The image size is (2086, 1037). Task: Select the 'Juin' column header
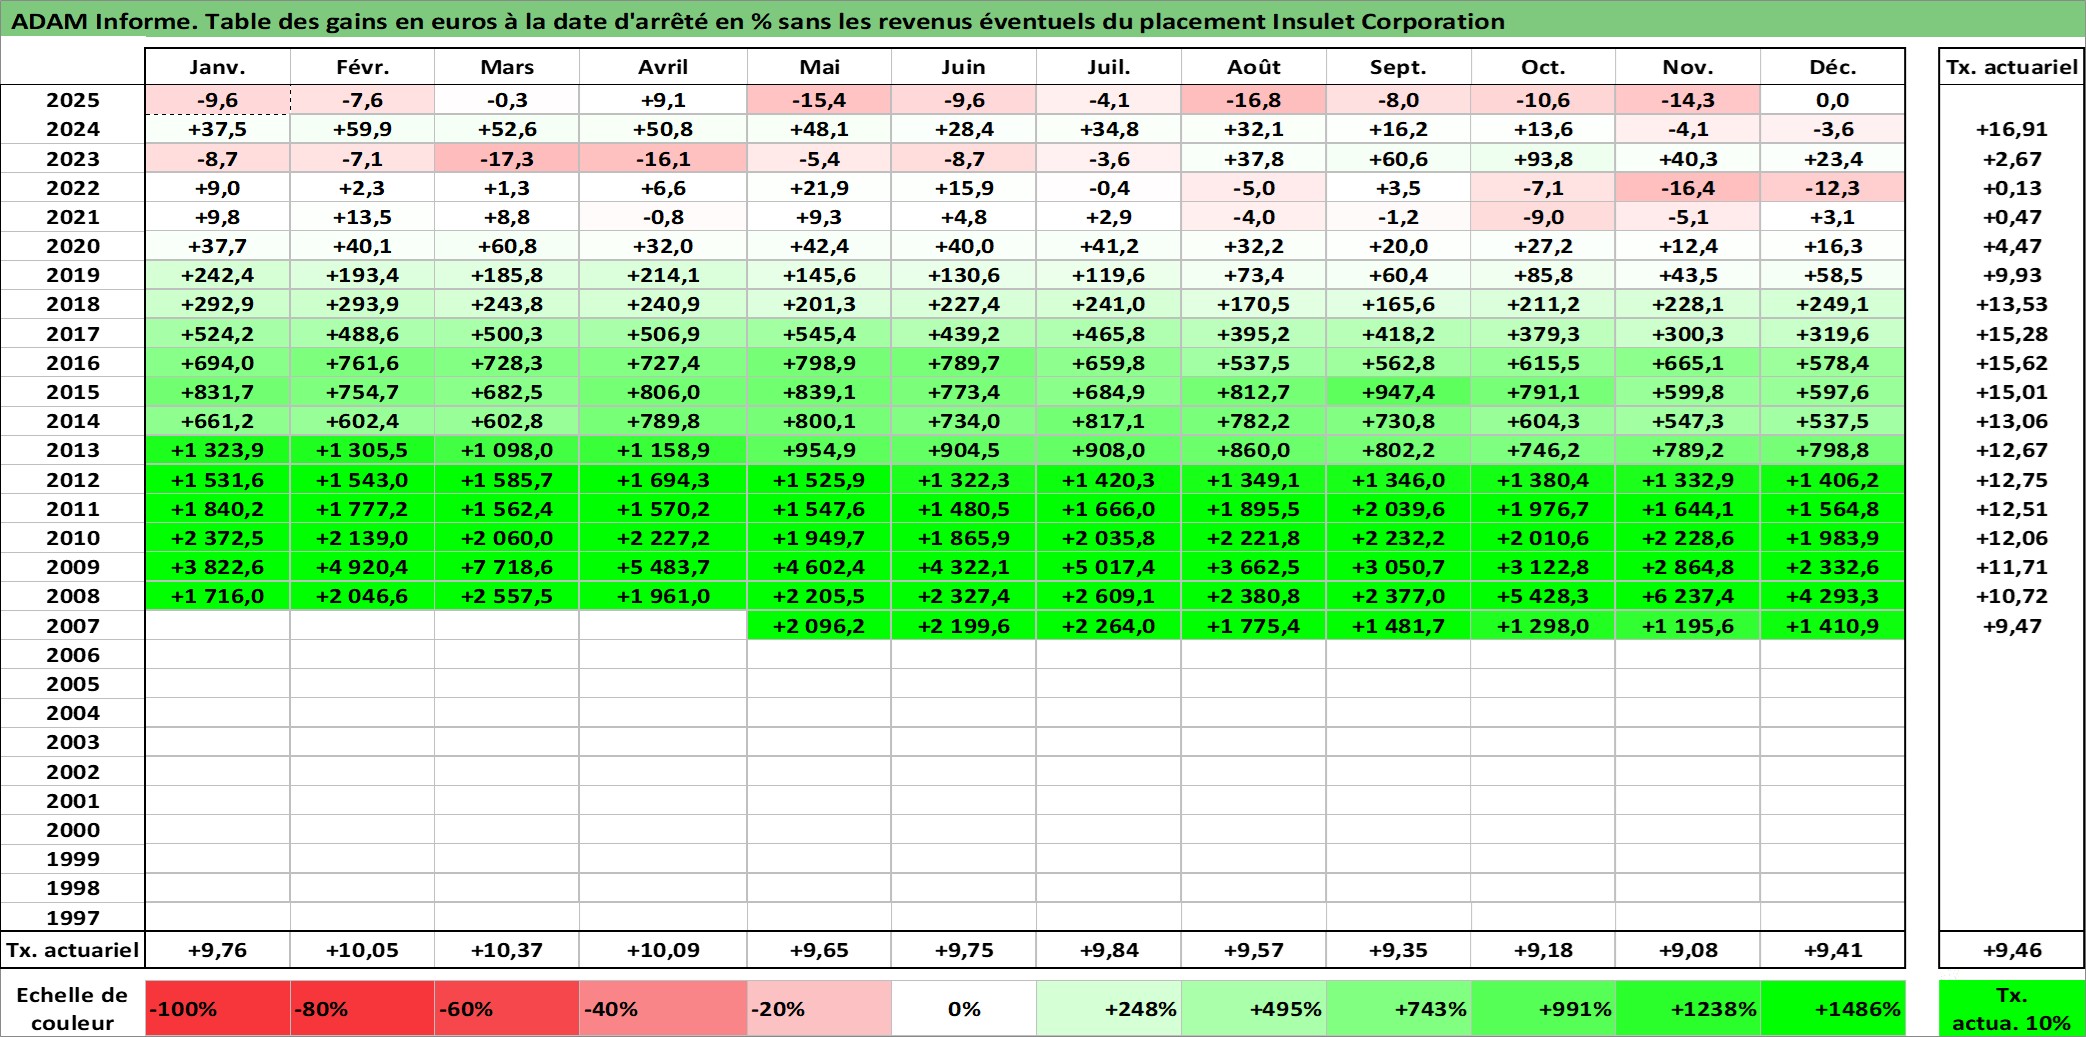point(964,67)
